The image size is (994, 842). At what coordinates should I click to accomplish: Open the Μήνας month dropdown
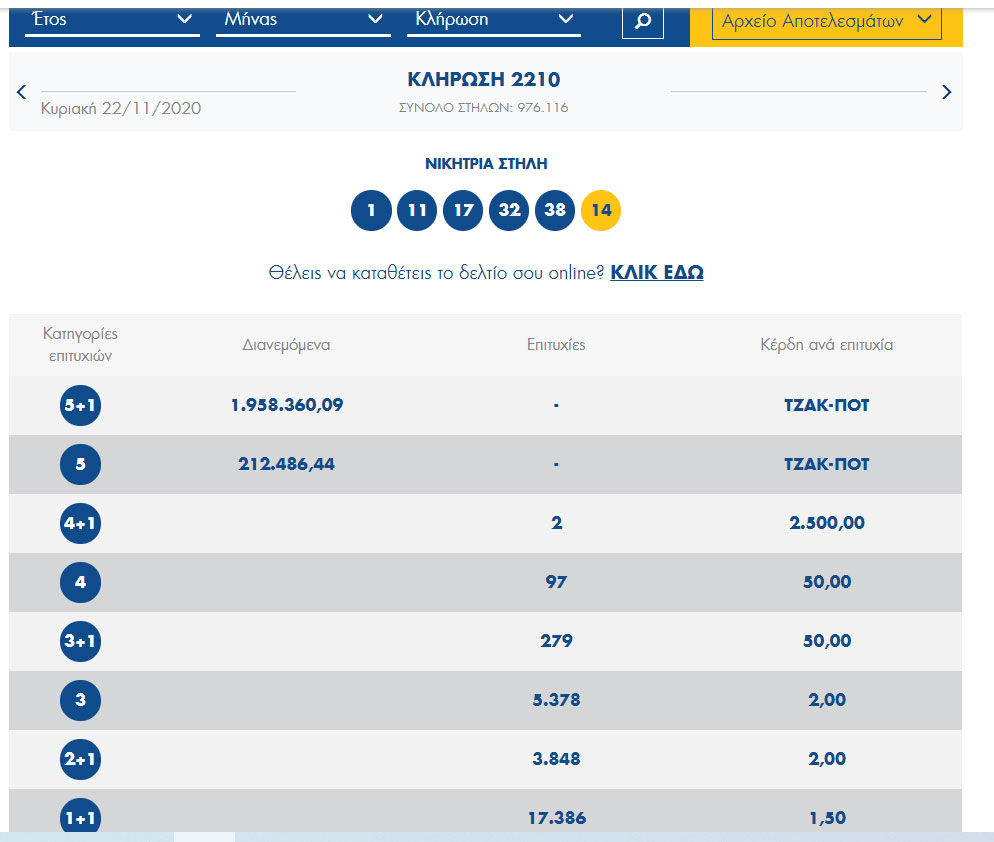point(301,20)
